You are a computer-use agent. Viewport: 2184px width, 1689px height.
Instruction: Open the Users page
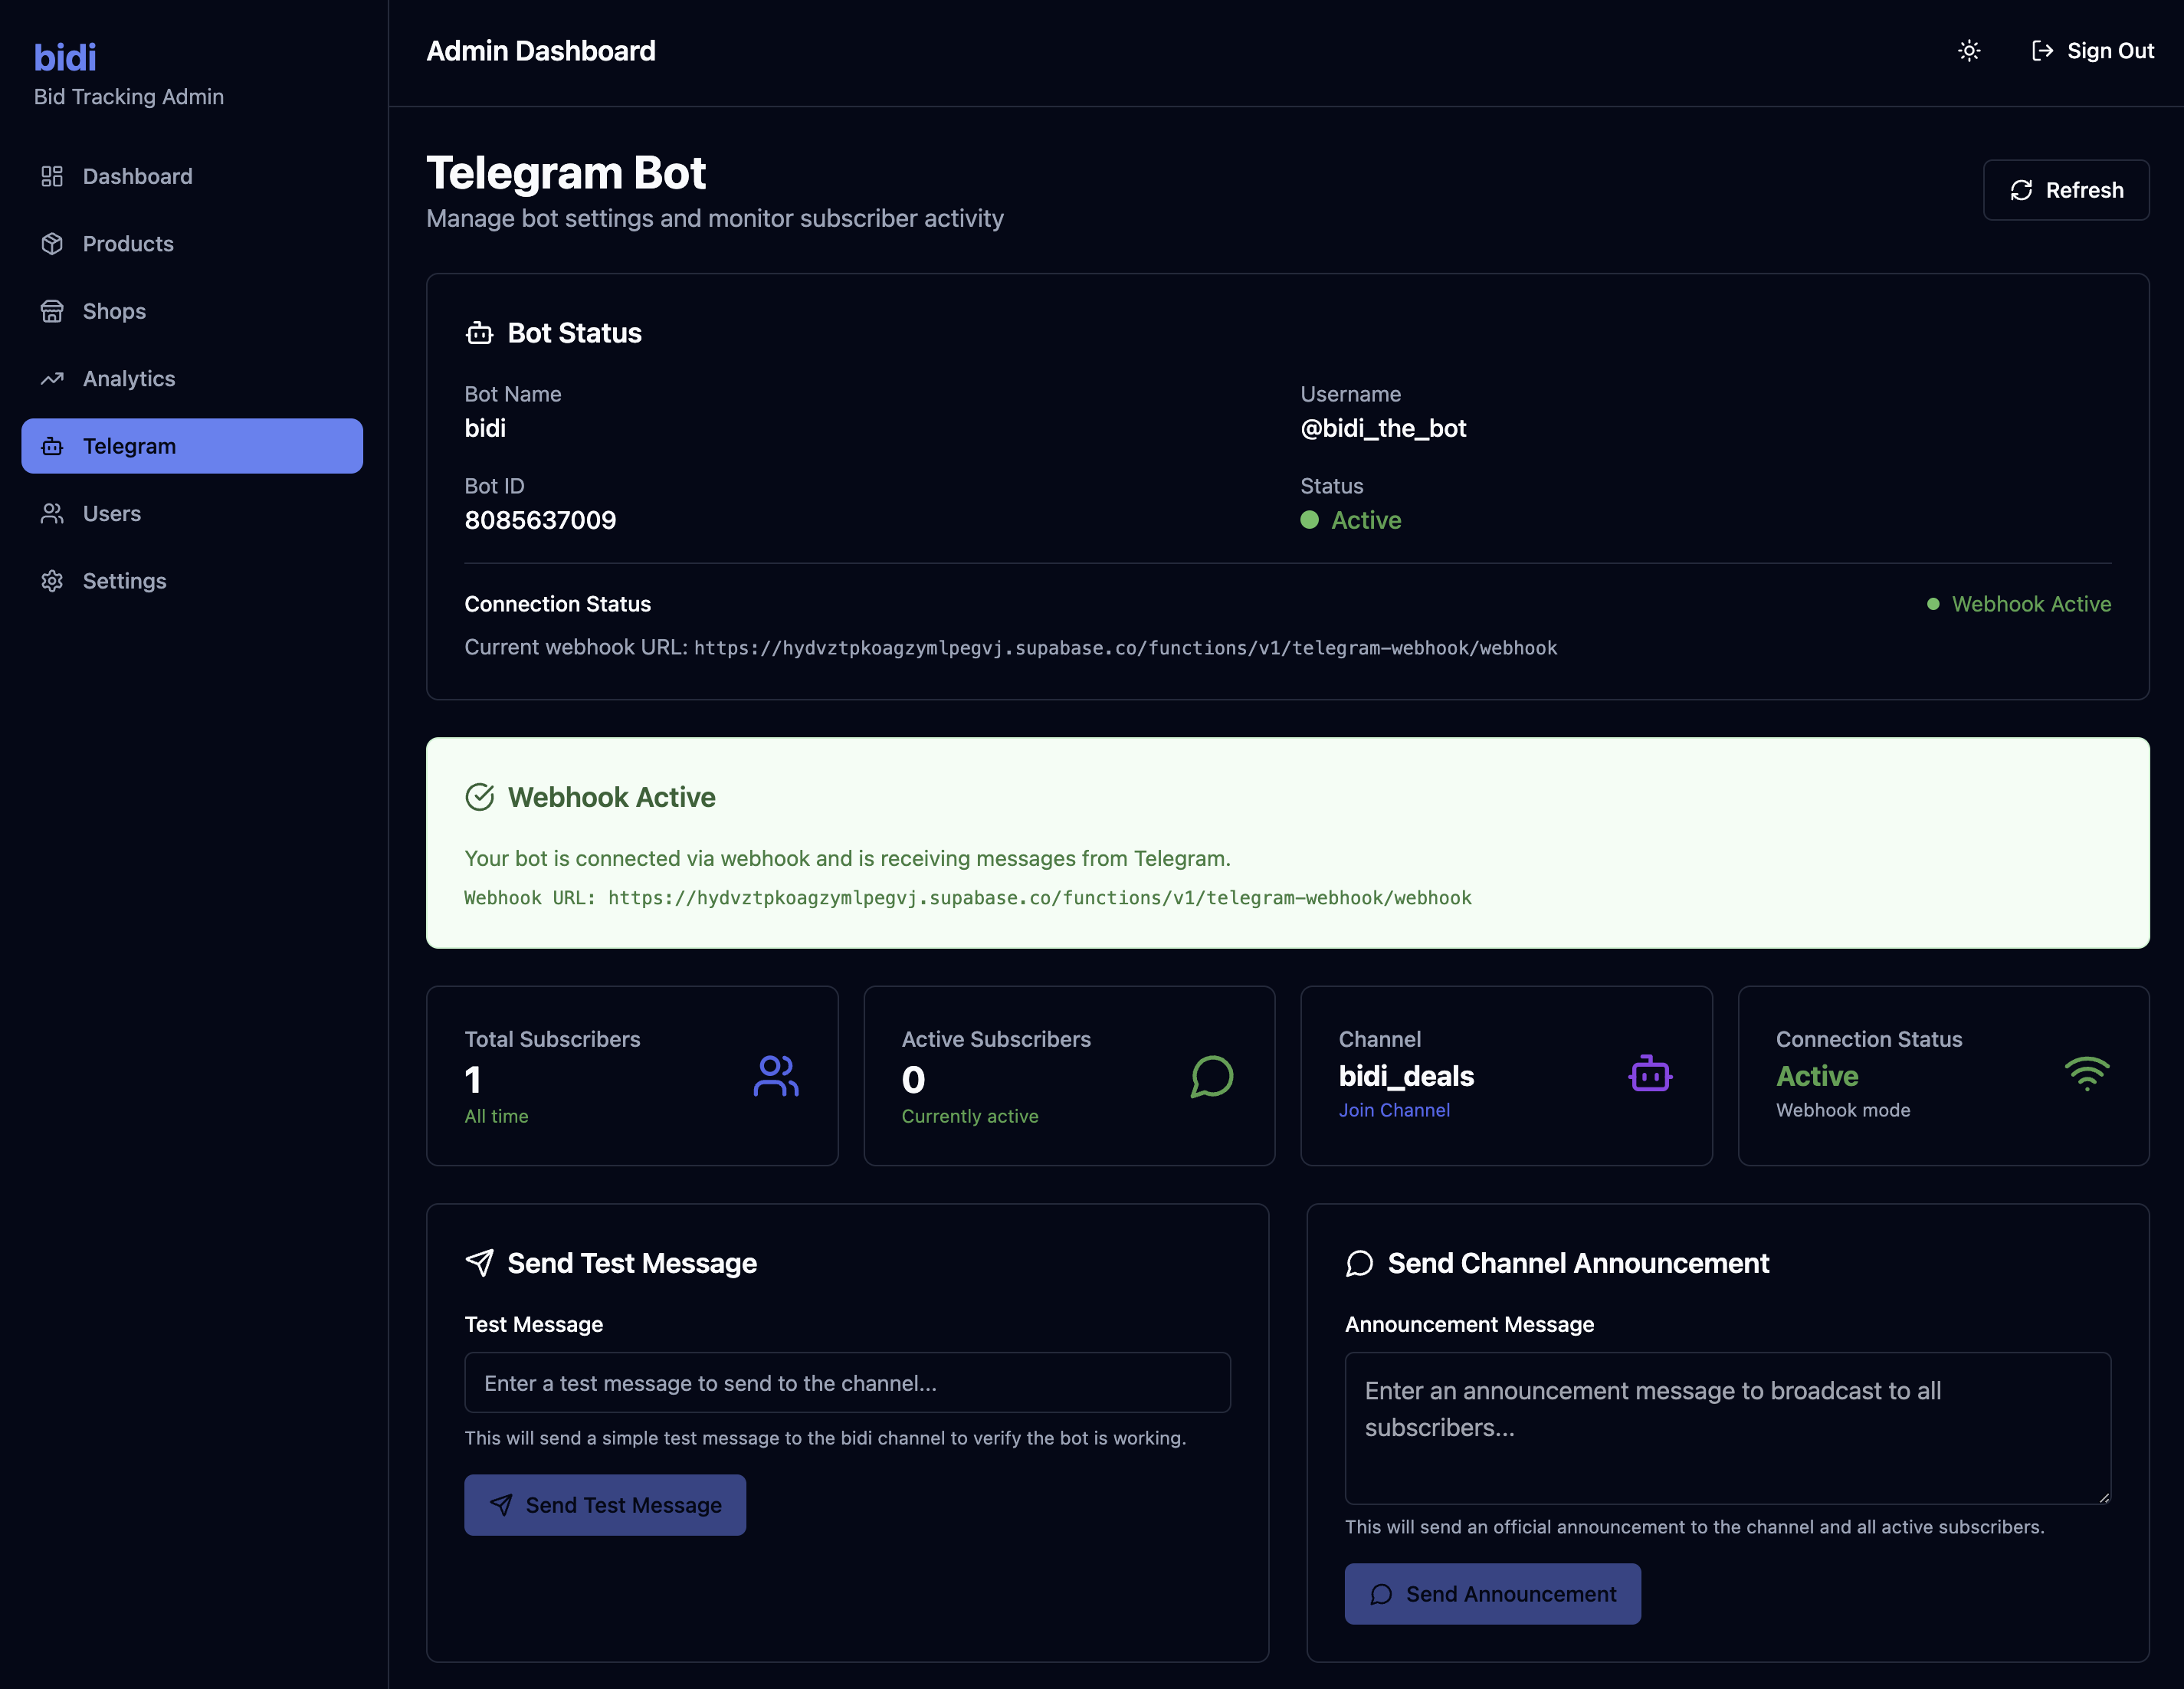[112, 514]
